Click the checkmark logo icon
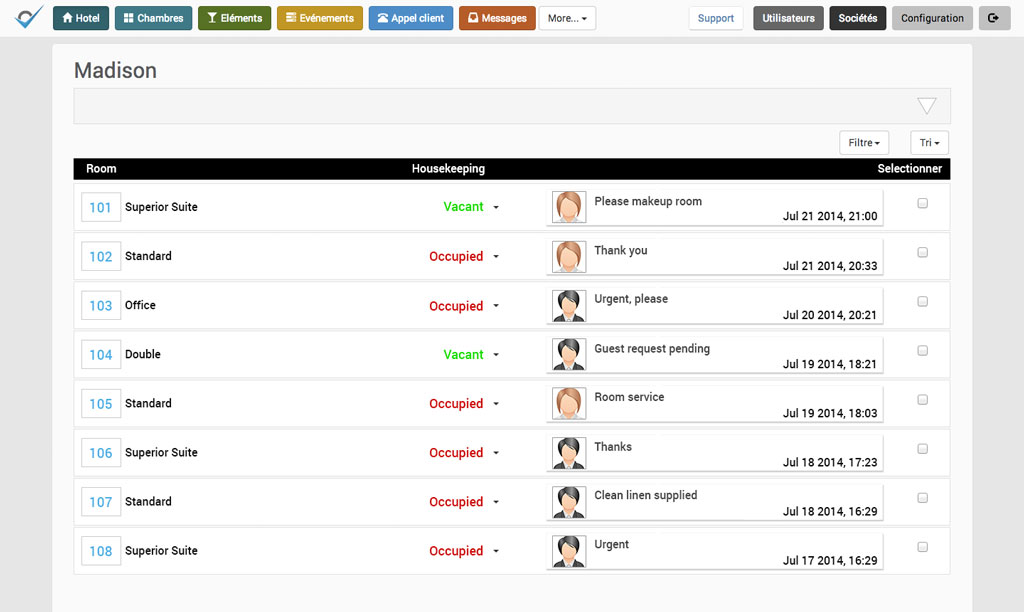The height and width of the screenshot is (612, 1024). pos(29,18)
